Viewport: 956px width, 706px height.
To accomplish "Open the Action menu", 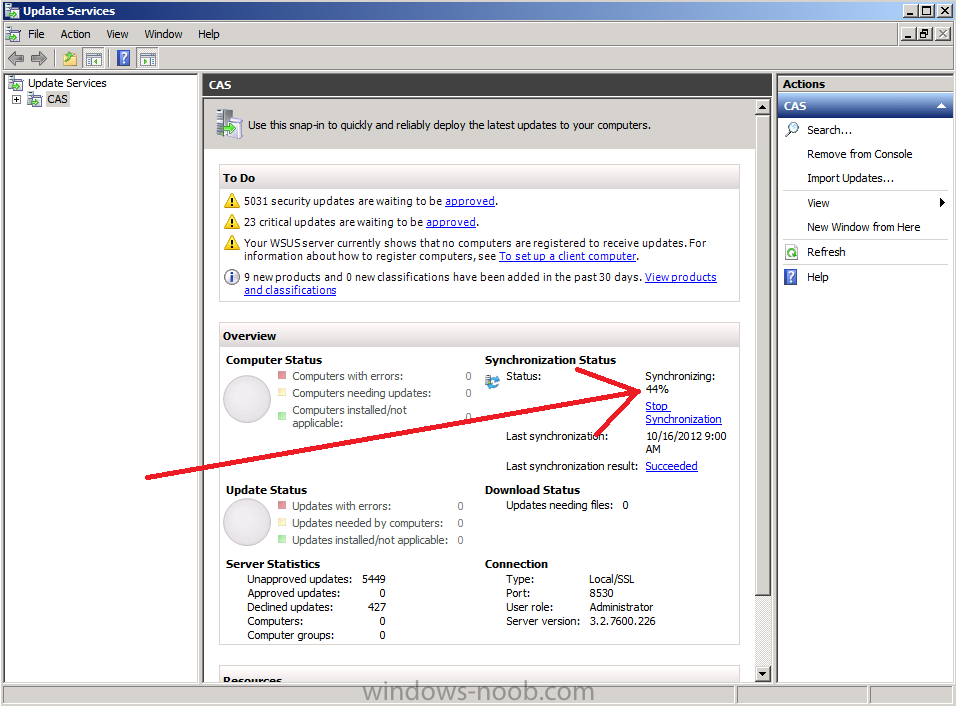I will 75,34.
